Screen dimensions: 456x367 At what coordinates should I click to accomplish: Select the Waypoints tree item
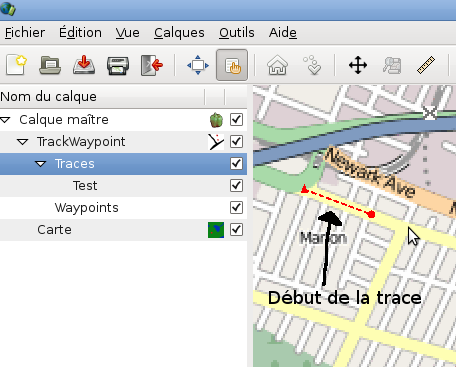pos(87,208)
